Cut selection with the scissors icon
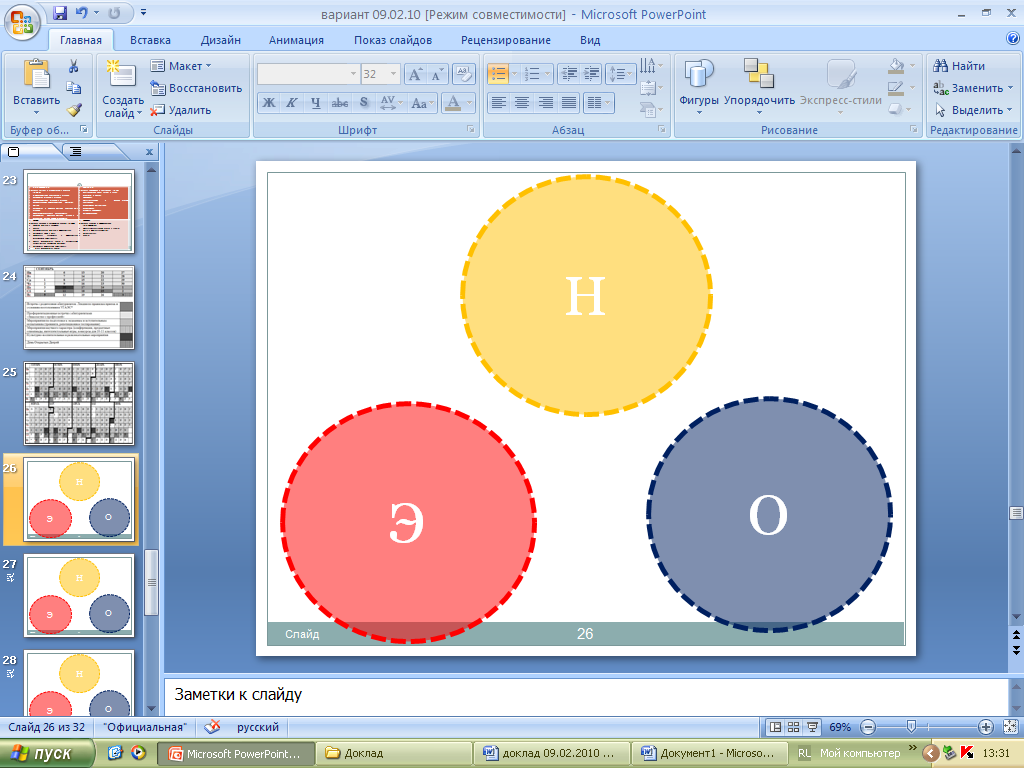The height and width of the screenshot is (768, 1024). [73, 66]
